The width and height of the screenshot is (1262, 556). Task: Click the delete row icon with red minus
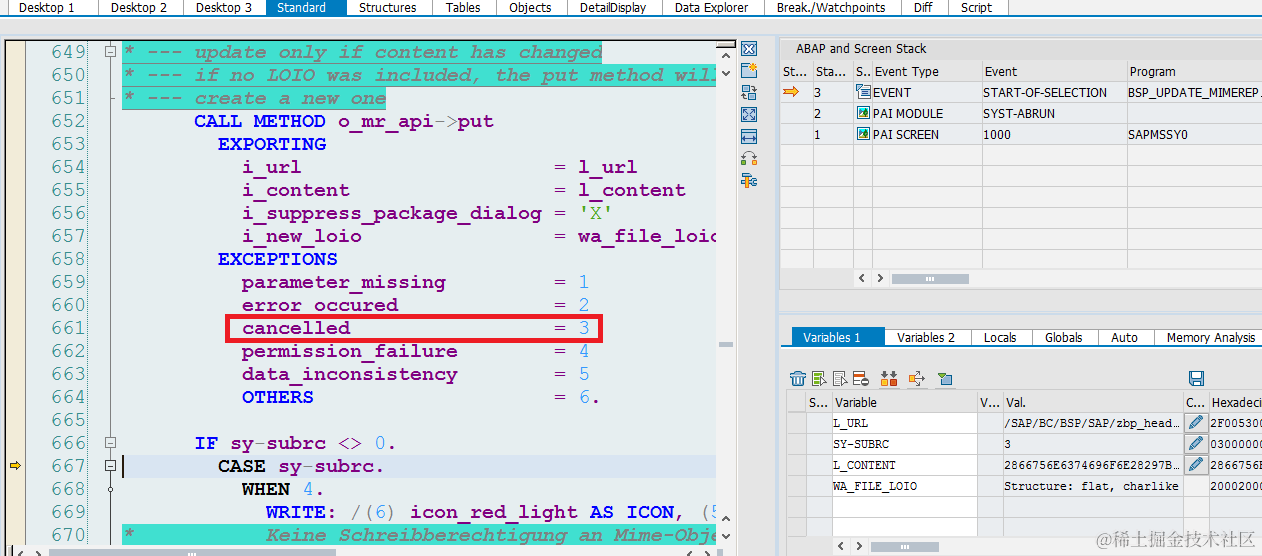pyautogui.click(x=861, y=378)
